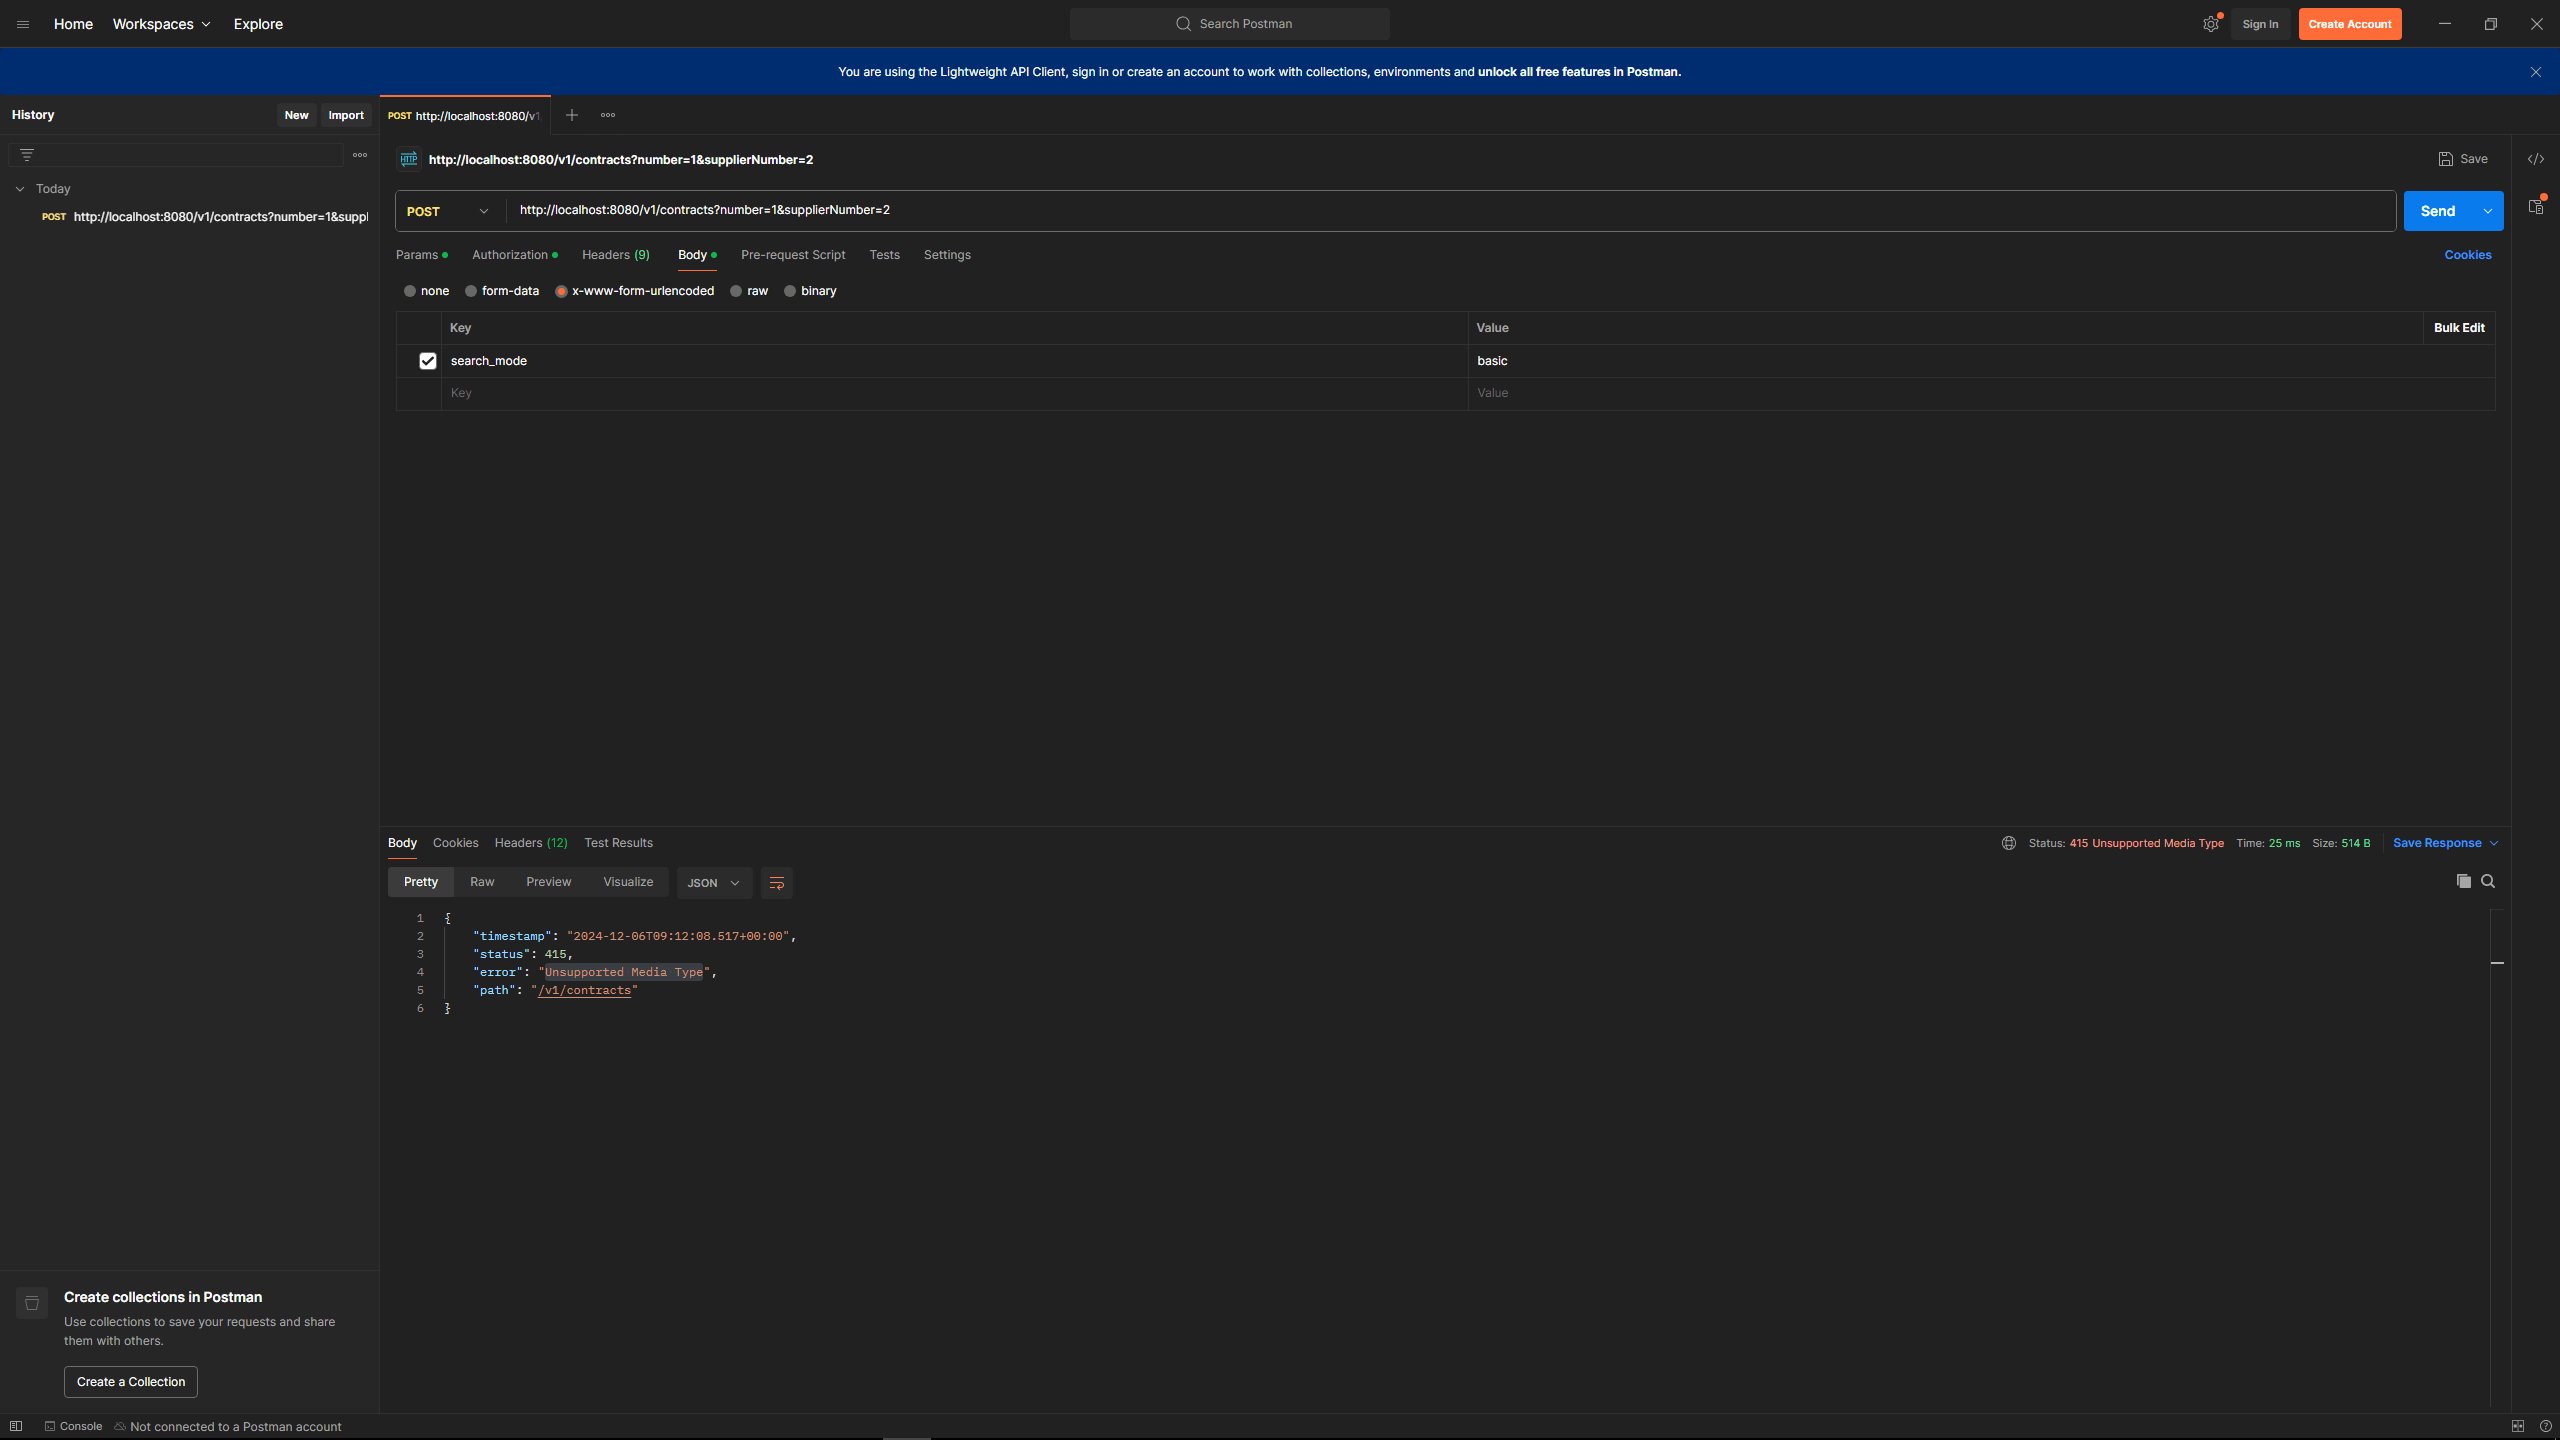Open the POST method dropdown
Image resolution: width=2560 pixels, height=1440 pixels.
click(448, 211)
